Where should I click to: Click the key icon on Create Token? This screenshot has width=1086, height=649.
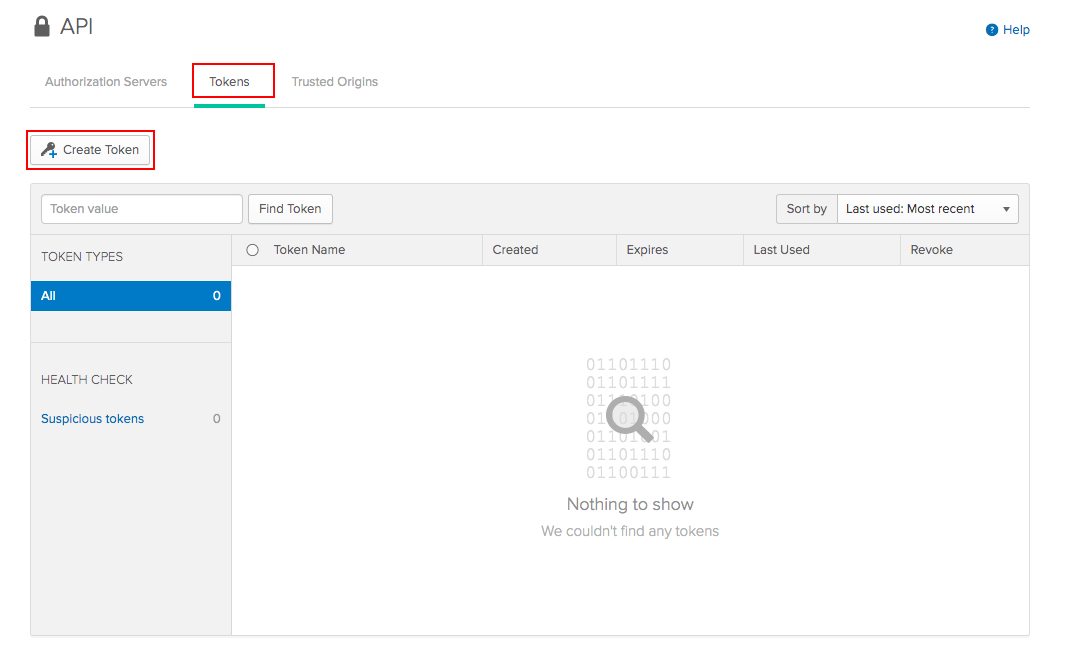[x=48, y=150]
